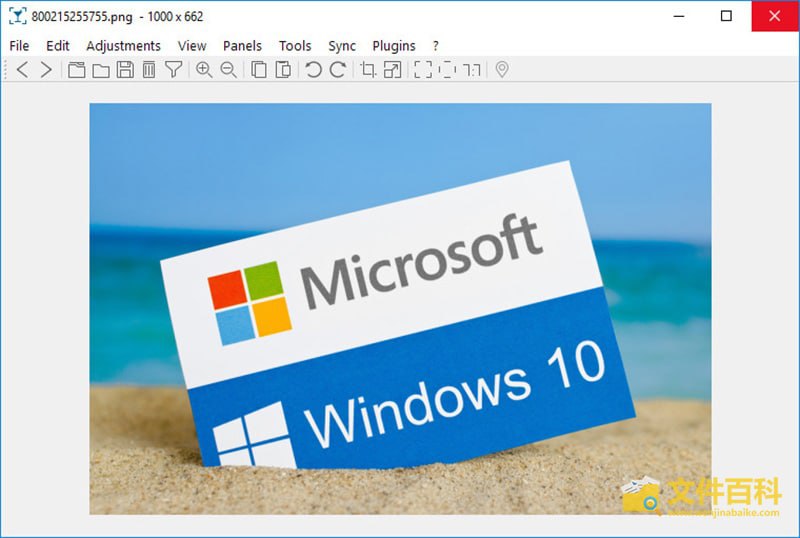Image resolution: width=800 pixels, height=538 pixels.
Task: Click the displayed Microsoft Windows 10 image
Action: pyautogui.click(x=401, y=309)
